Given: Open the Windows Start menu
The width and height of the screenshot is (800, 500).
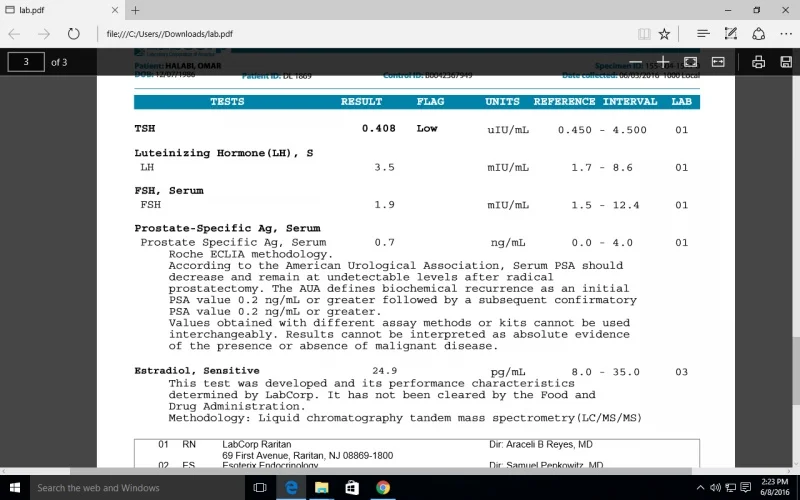Looking at the screenshot, I should click(x=15, y=488).
